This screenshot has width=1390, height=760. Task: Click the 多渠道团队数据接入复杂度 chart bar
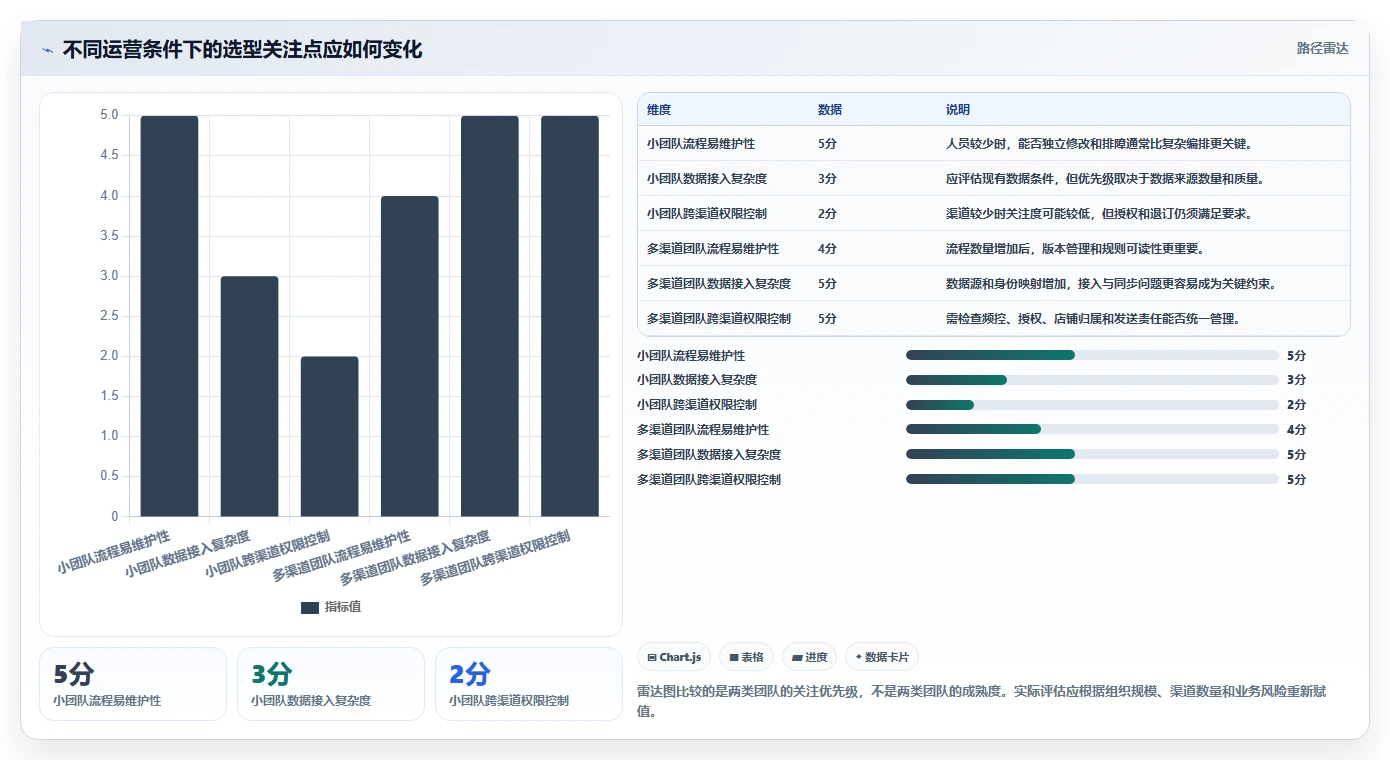click(x=489, y=316)
